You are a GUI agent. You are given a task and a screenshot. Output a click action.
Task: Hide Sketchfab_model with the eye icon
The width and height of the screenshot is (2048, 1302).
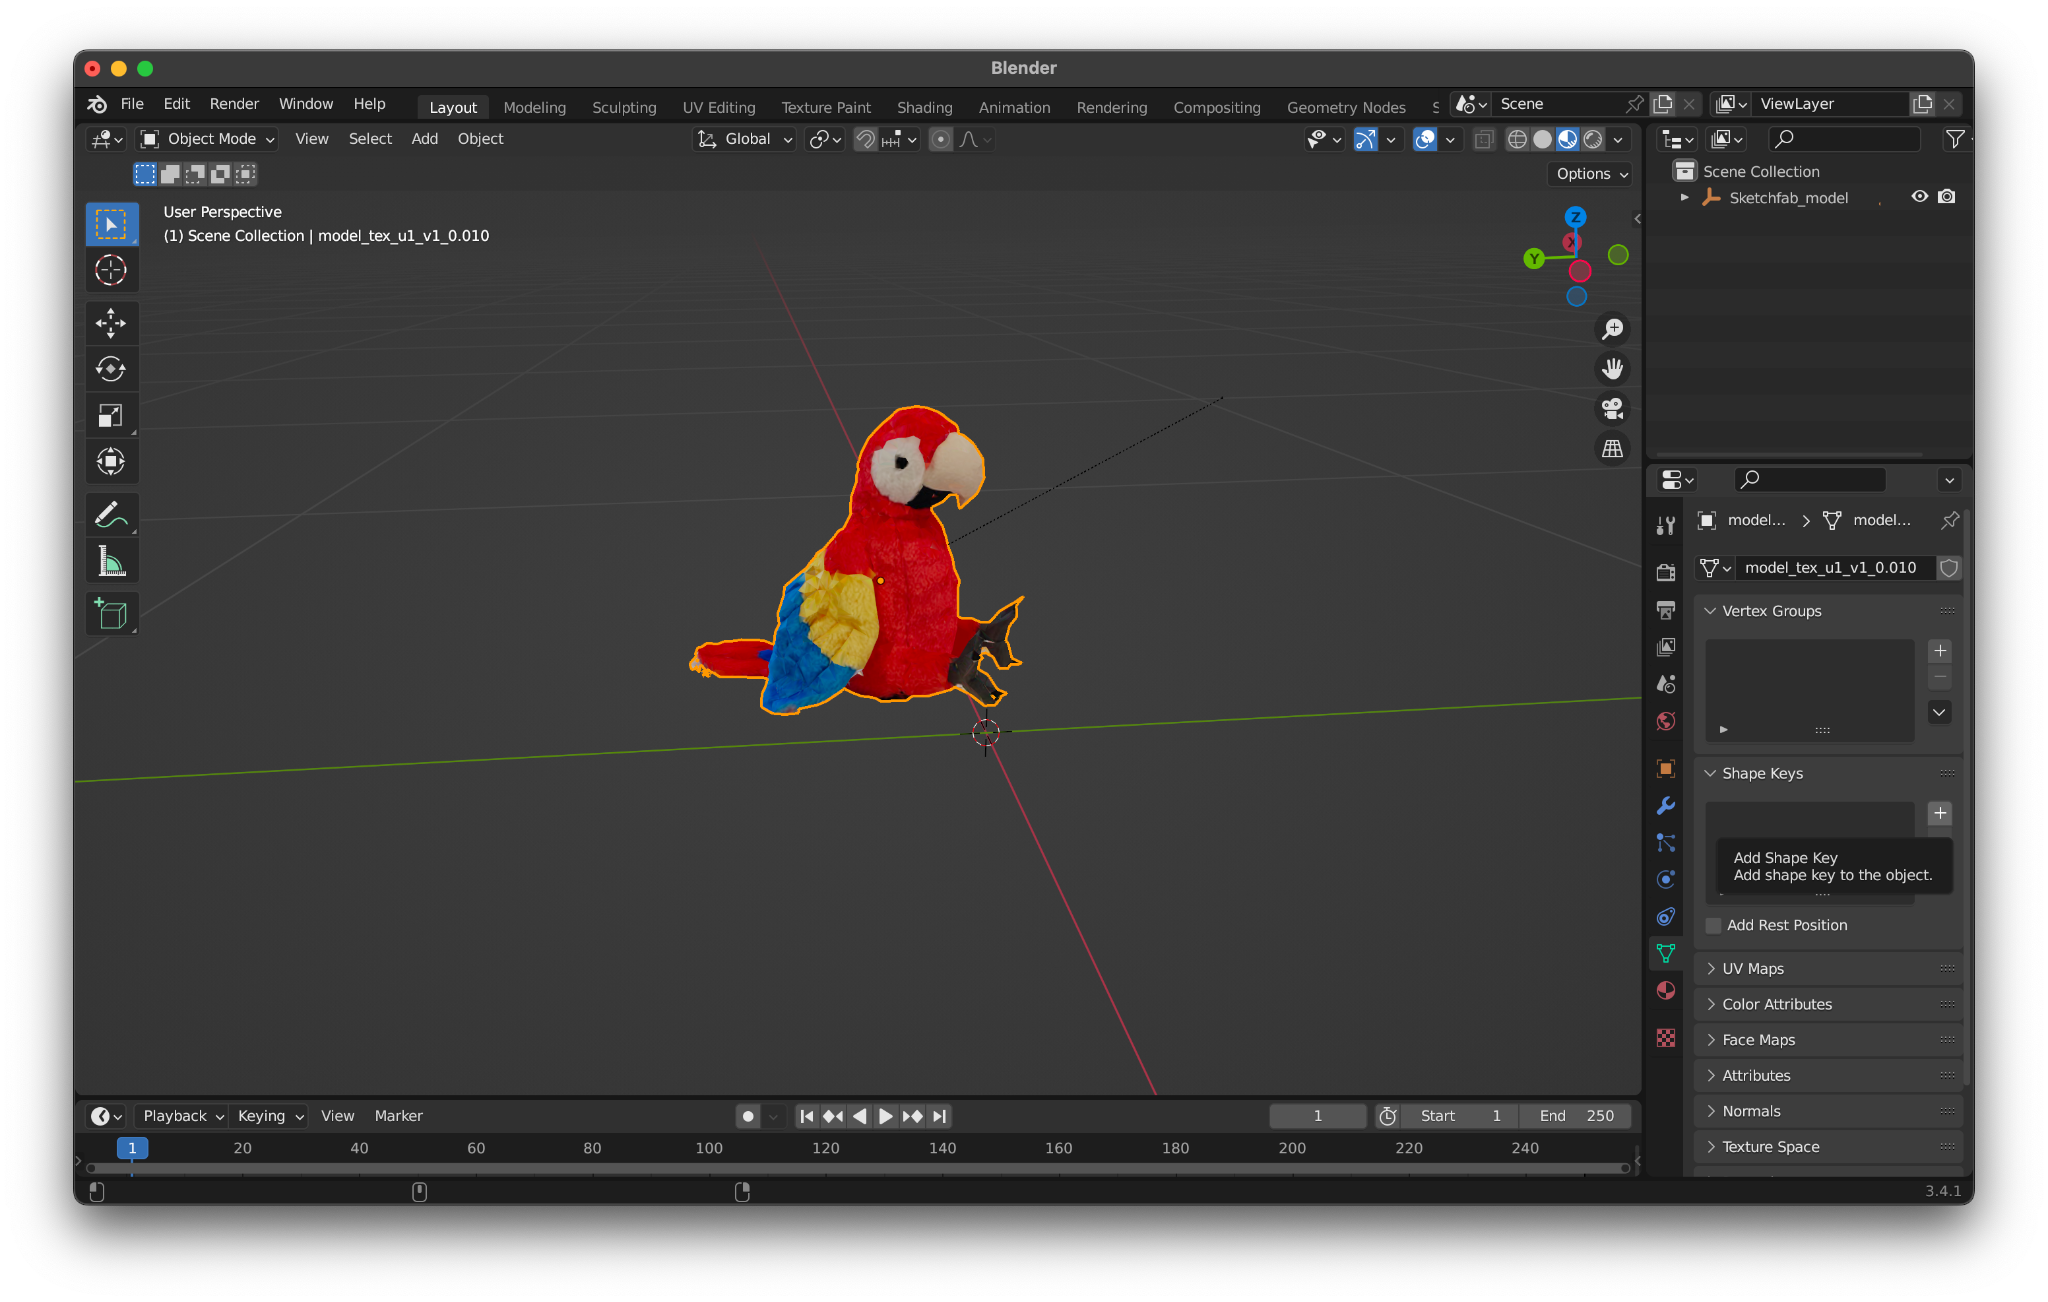click(x=1920, y=197)
